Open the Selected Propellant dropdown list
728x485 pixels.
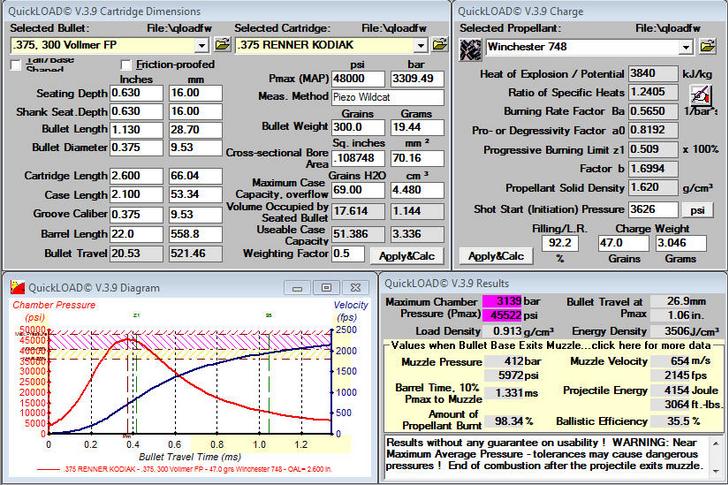[x=685, y=47]
